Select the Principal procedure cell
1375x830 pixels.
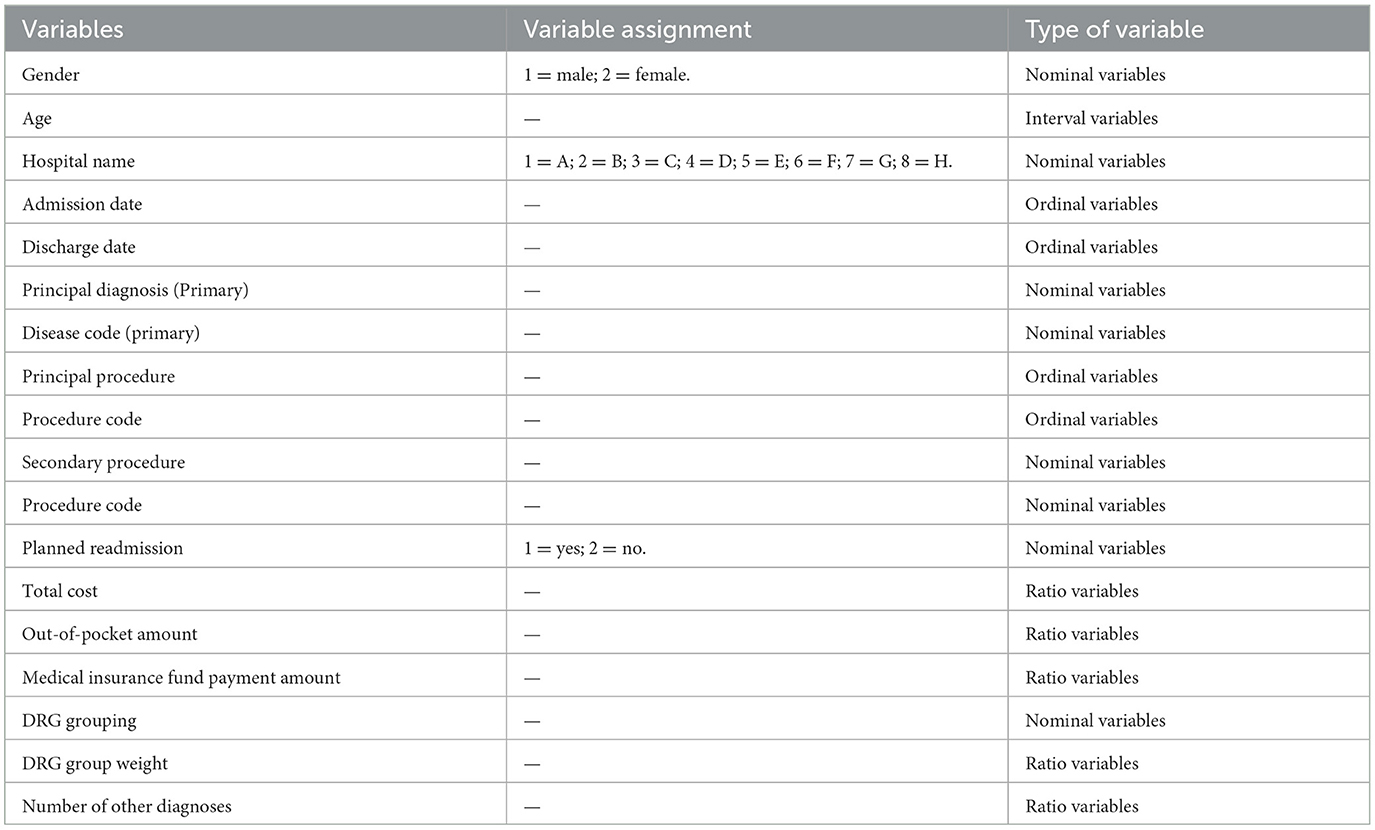[x=98, y=376]
